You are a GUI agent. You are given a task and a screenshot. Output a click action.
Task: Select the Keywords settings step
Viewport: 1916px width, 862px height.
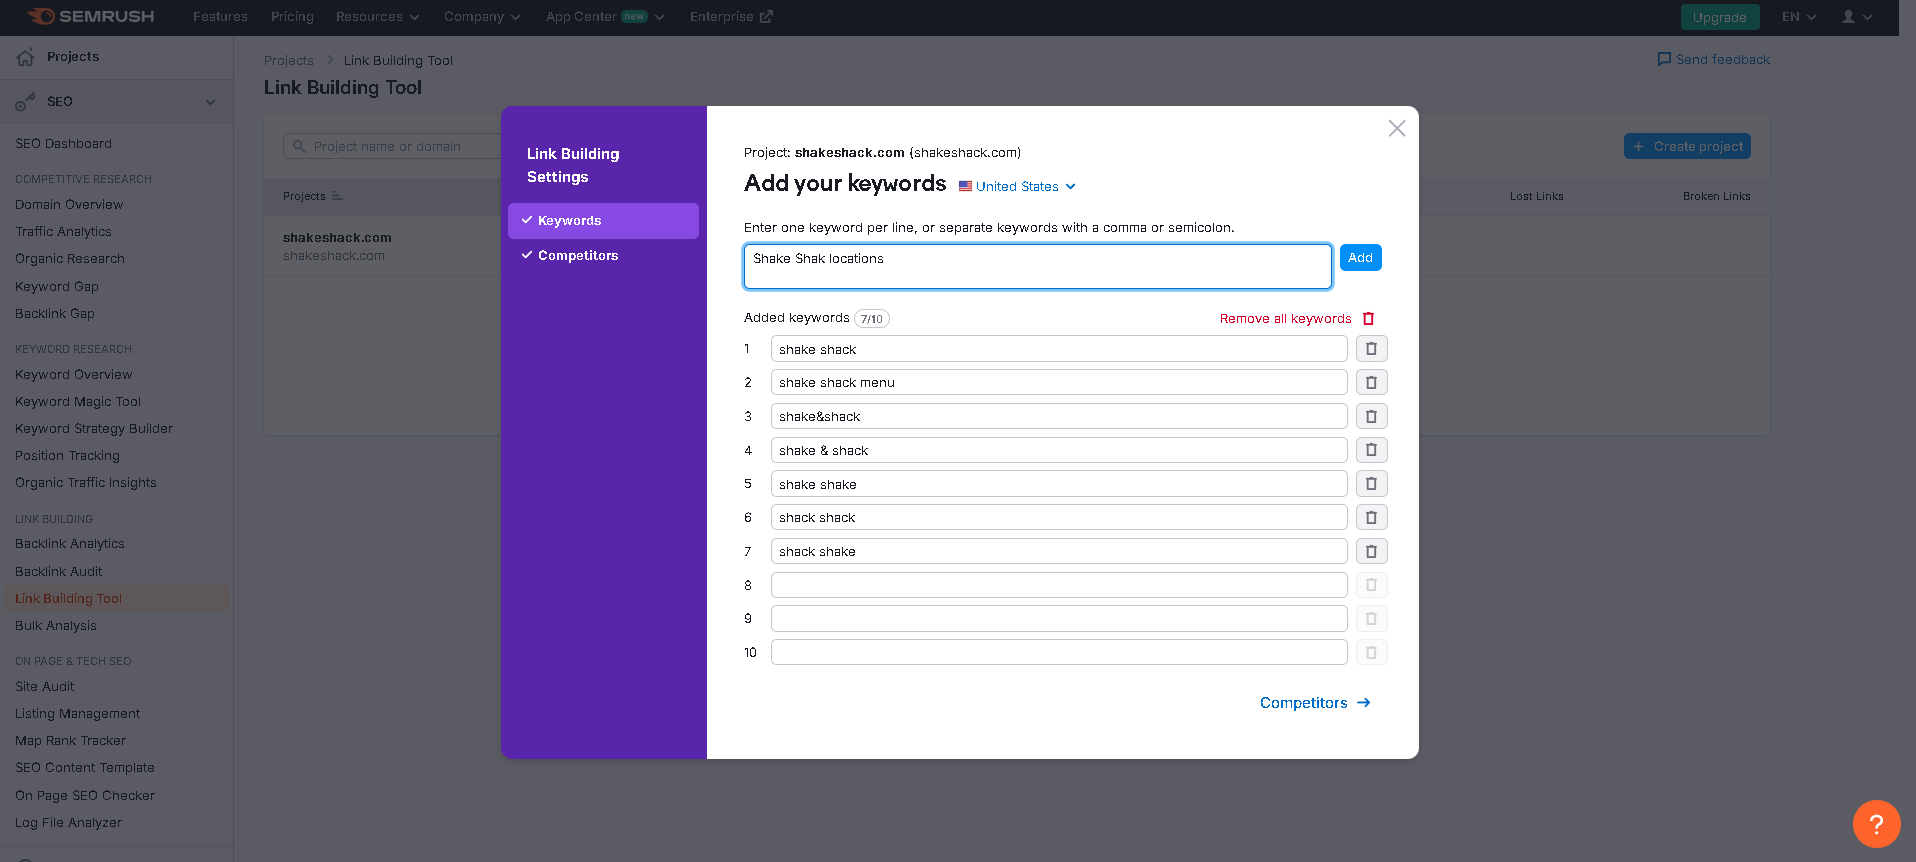click(x=603, y=221)
